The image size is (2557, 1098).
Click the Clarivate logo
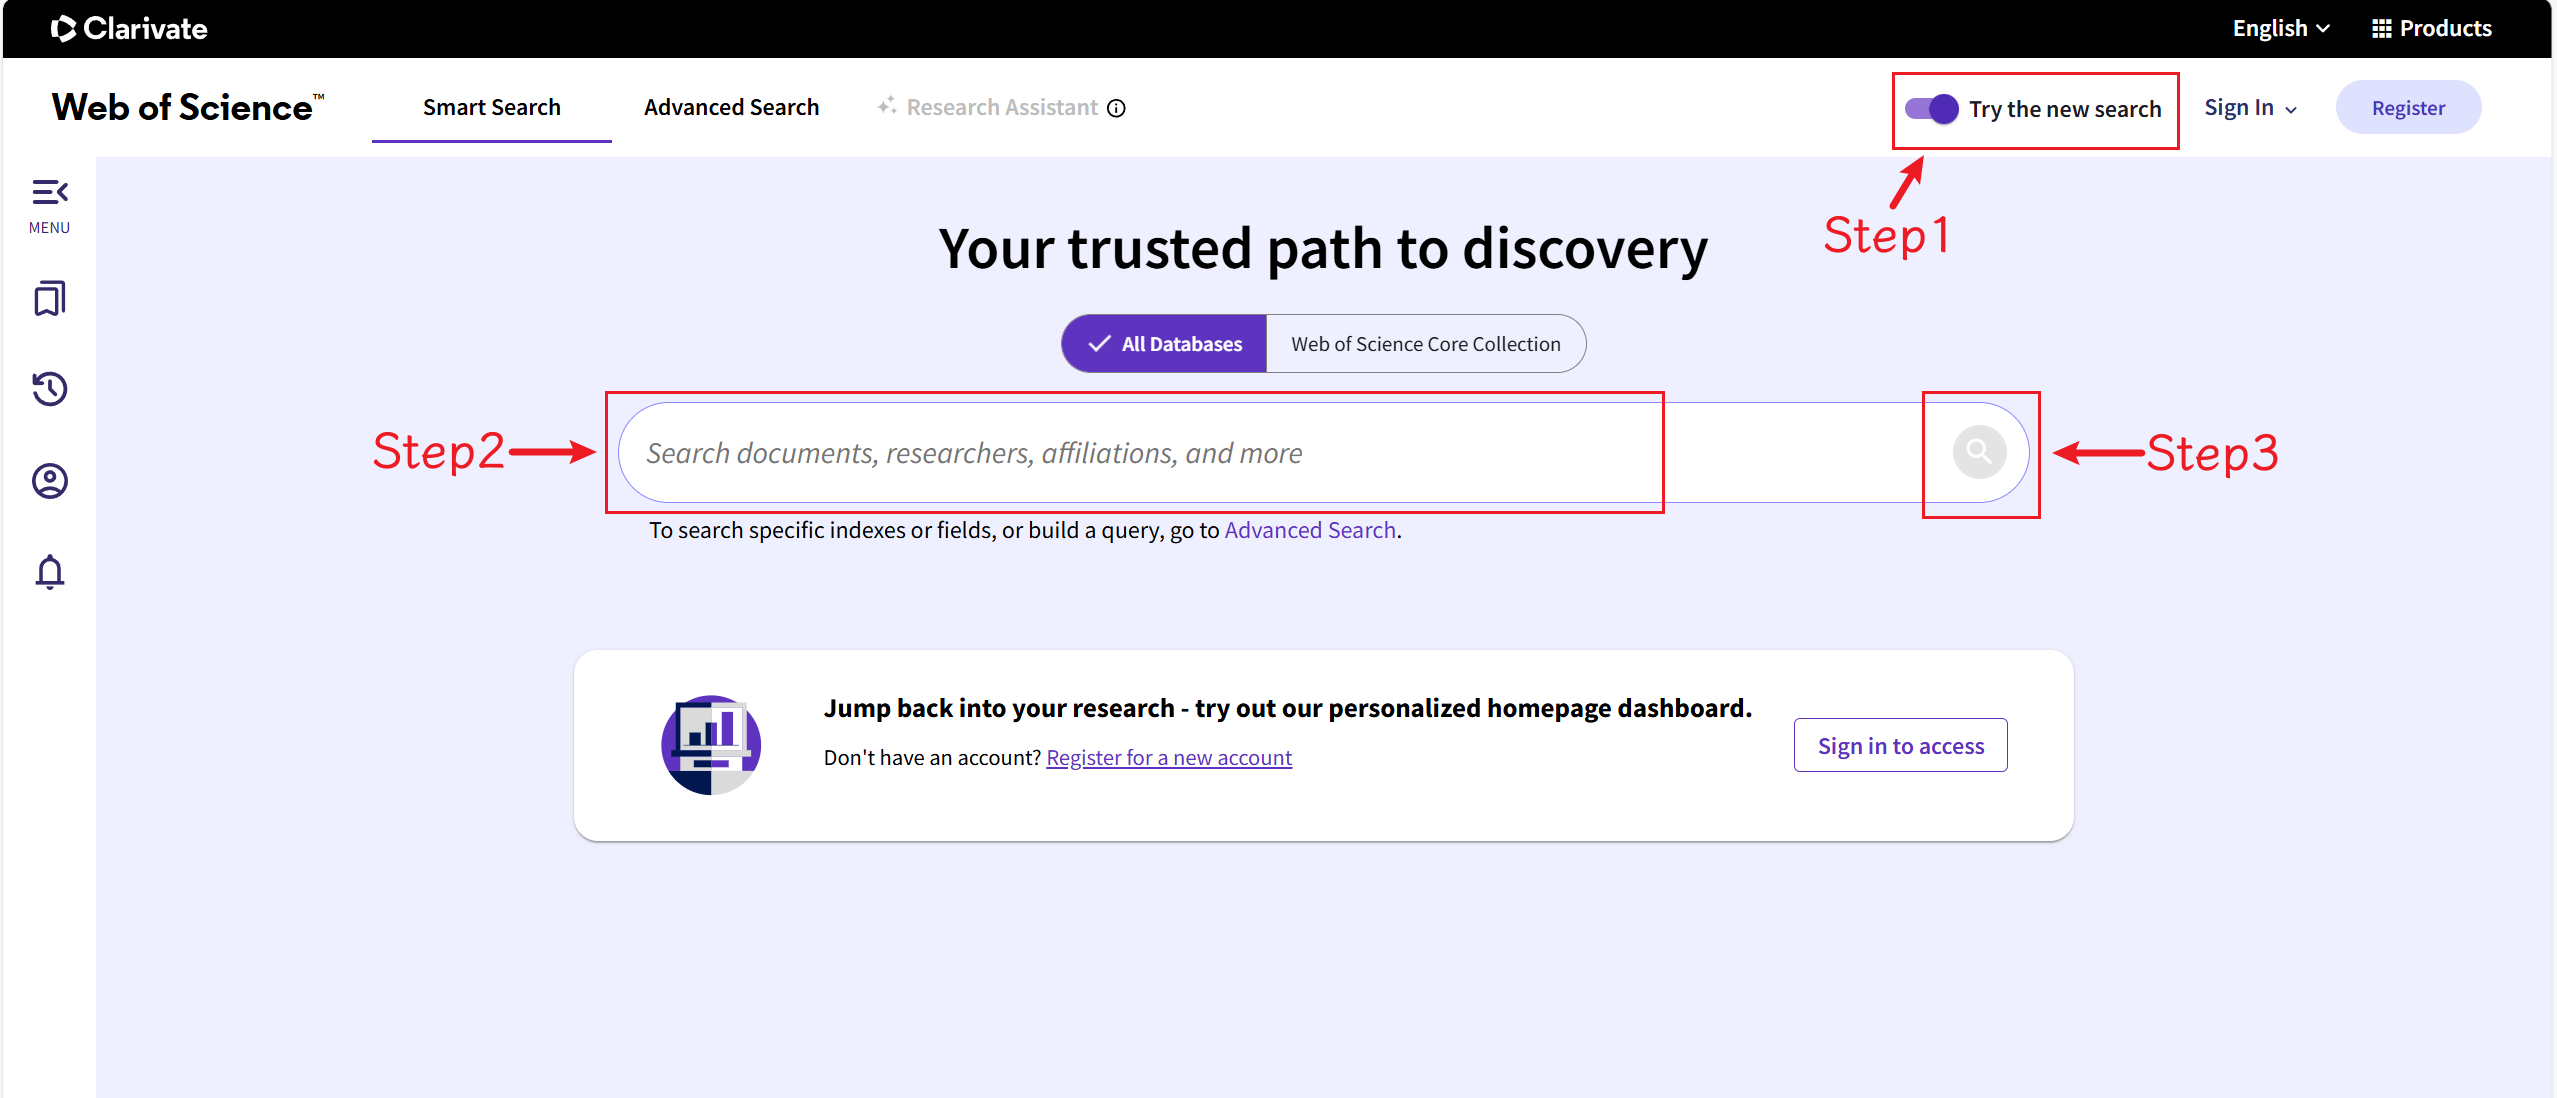[x=128, y=28]
